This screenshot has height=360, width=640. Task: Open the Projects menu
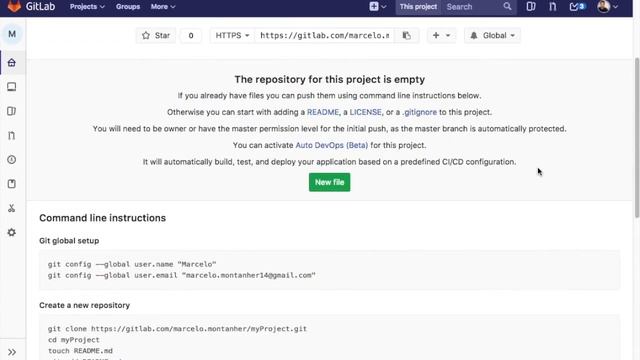(87, 7)
